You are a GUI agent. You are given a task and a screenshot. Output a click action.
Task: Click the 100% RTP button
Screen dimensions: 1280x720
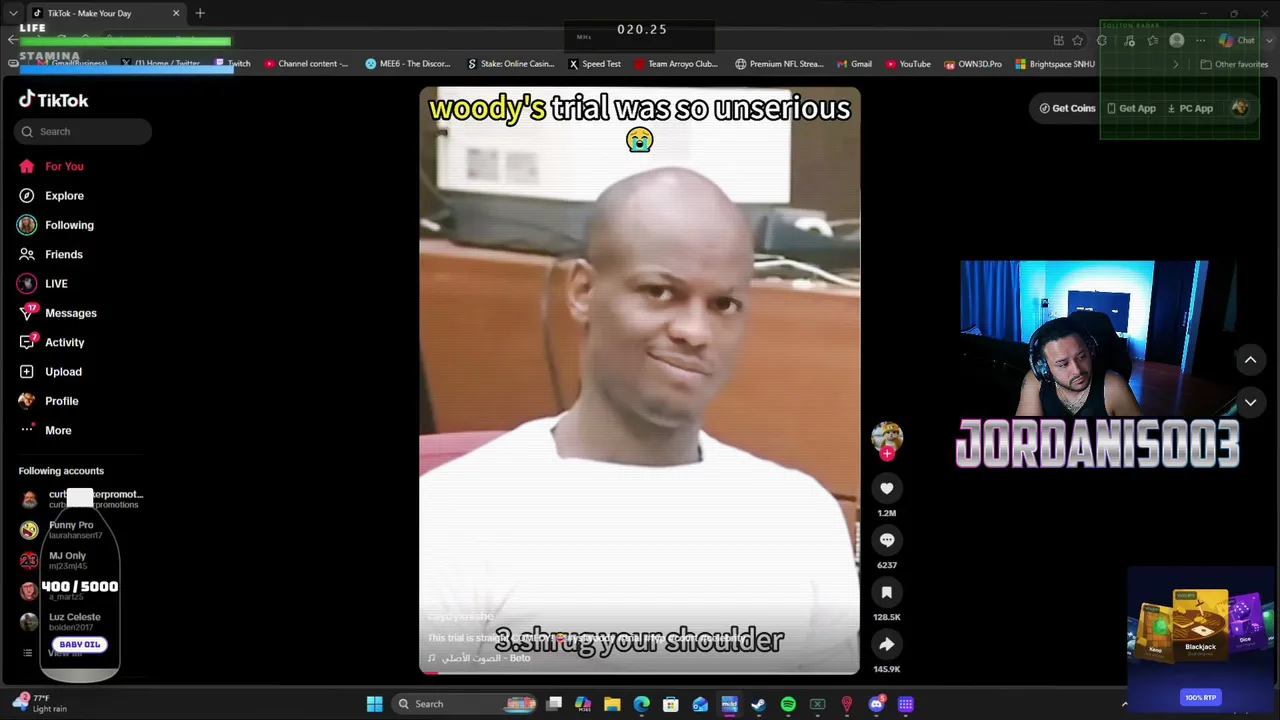coord(1201,697)
